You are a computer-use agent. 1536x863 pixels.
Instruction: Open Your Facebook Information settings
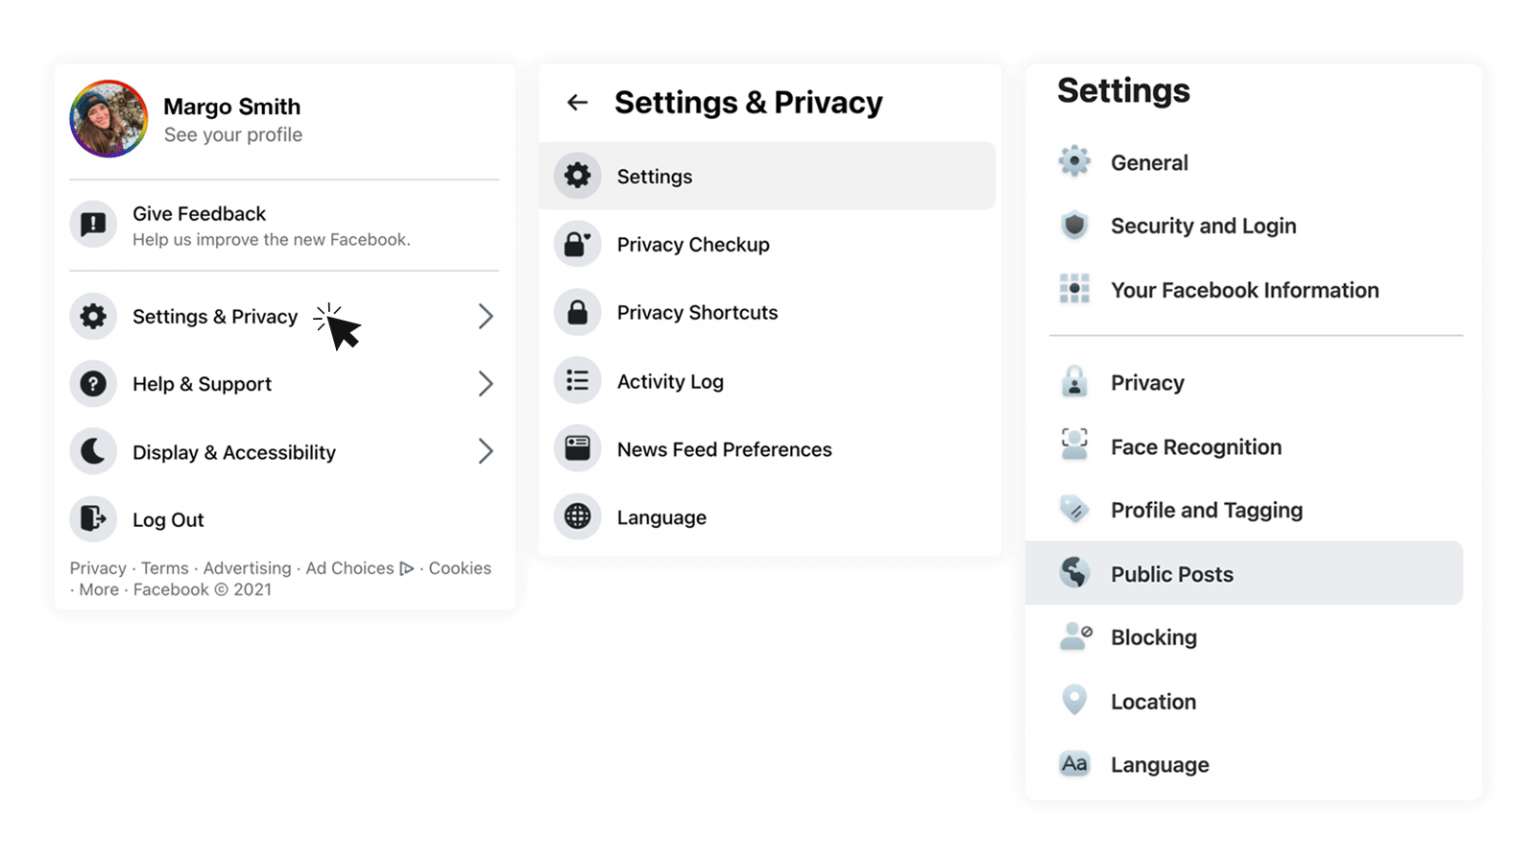(1244, 290)
